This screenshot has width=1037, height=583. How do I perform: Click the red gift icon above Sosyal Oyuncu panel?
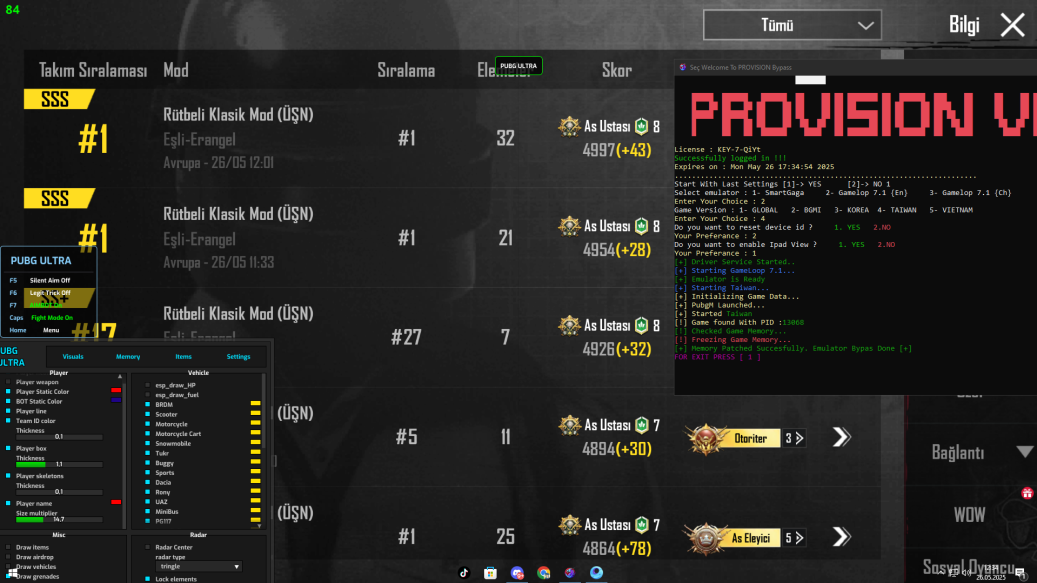coord(1026,494)
